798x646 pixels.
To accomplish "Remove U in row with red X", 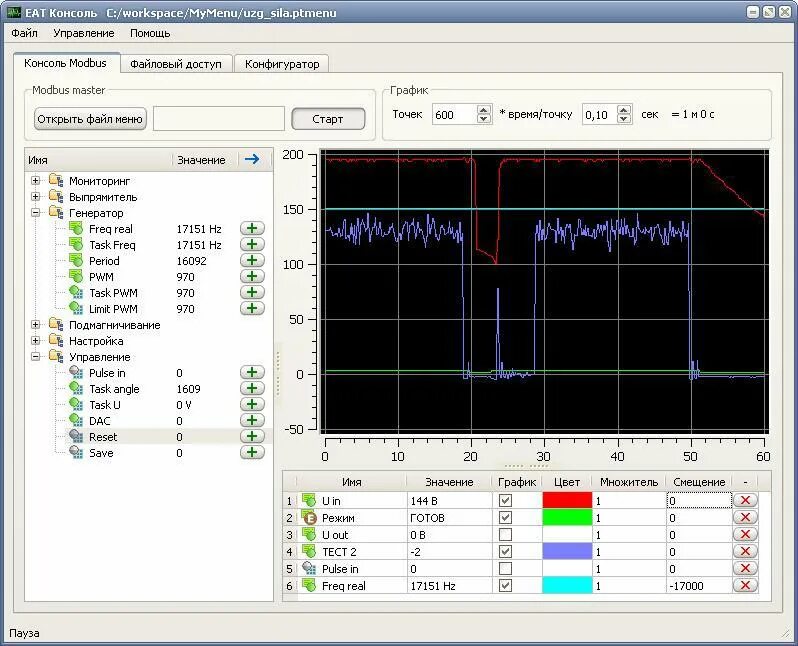I will pyautogui.click(x=745, y=500).
